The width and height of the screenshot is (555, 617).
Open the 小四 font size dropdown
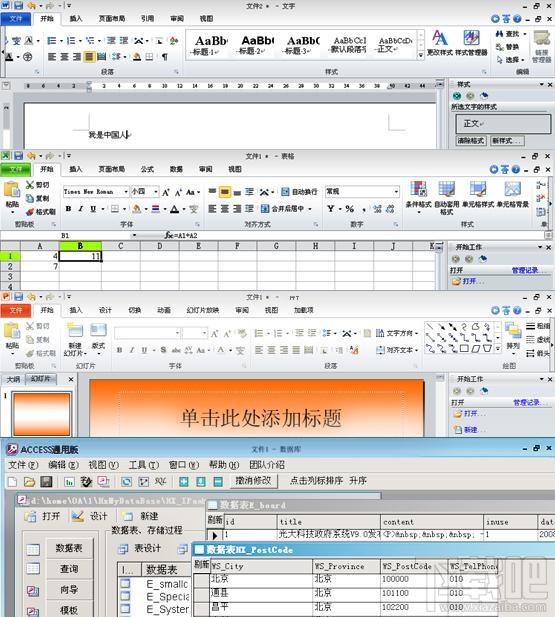(x=156, y=192)
